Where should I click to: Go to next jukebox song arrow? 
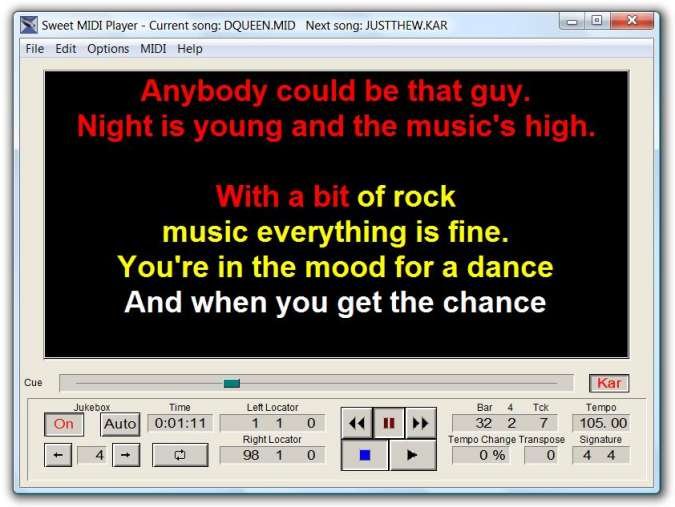(x=126, y=455)
